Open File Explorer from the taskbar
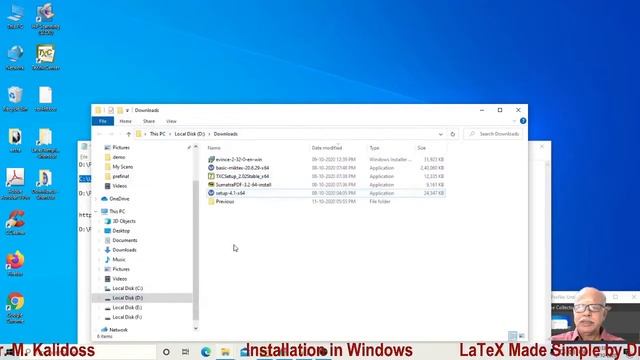The width and height of the screenshot is (640, 360). click(225, 351)
